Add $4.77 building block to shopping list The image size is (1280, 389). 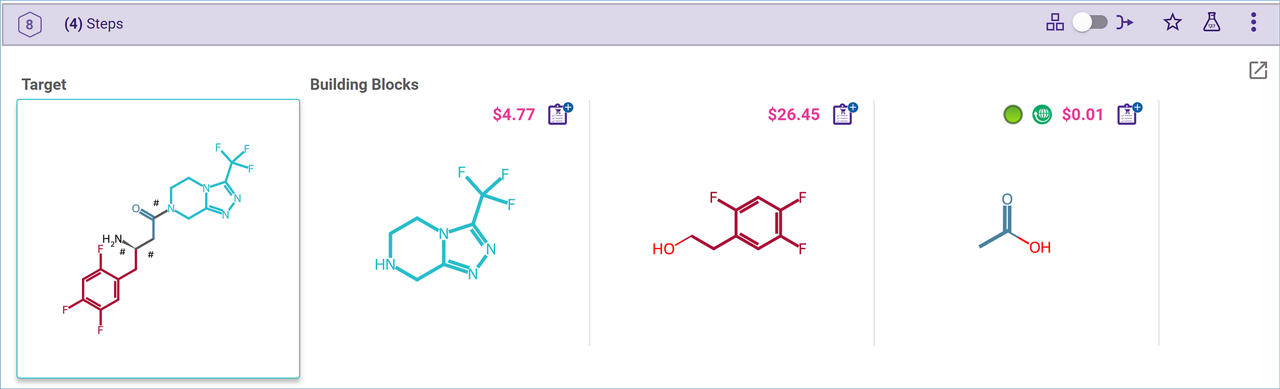coord(560,113)
